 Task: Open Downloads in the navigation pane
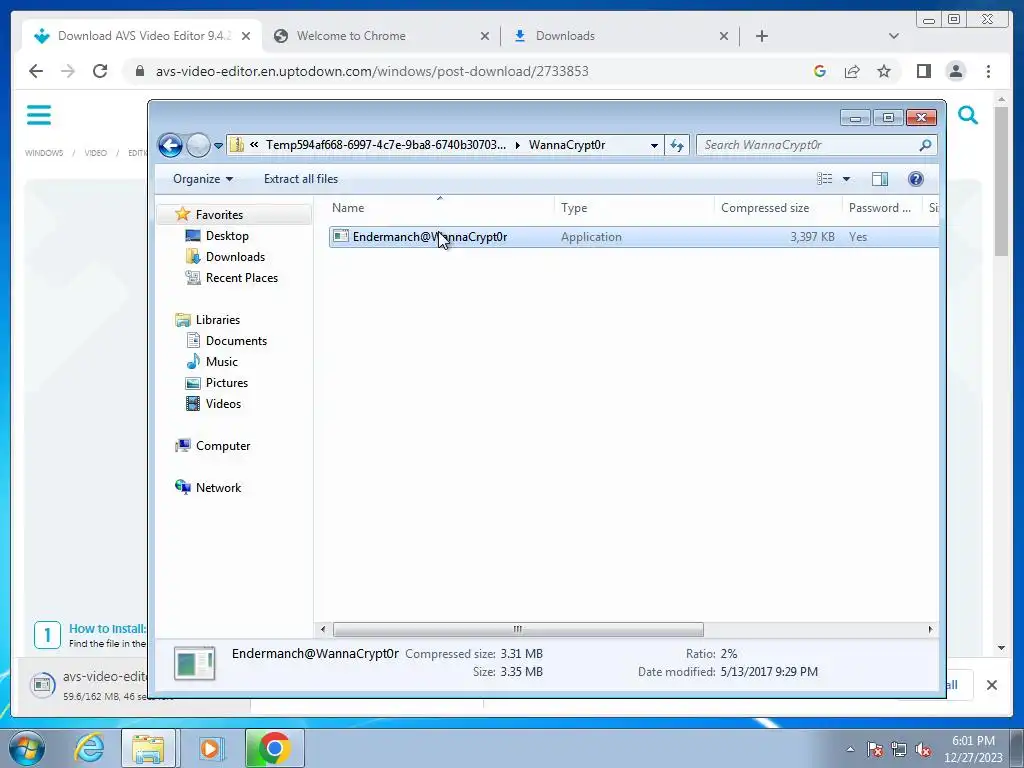pos(235,257)
